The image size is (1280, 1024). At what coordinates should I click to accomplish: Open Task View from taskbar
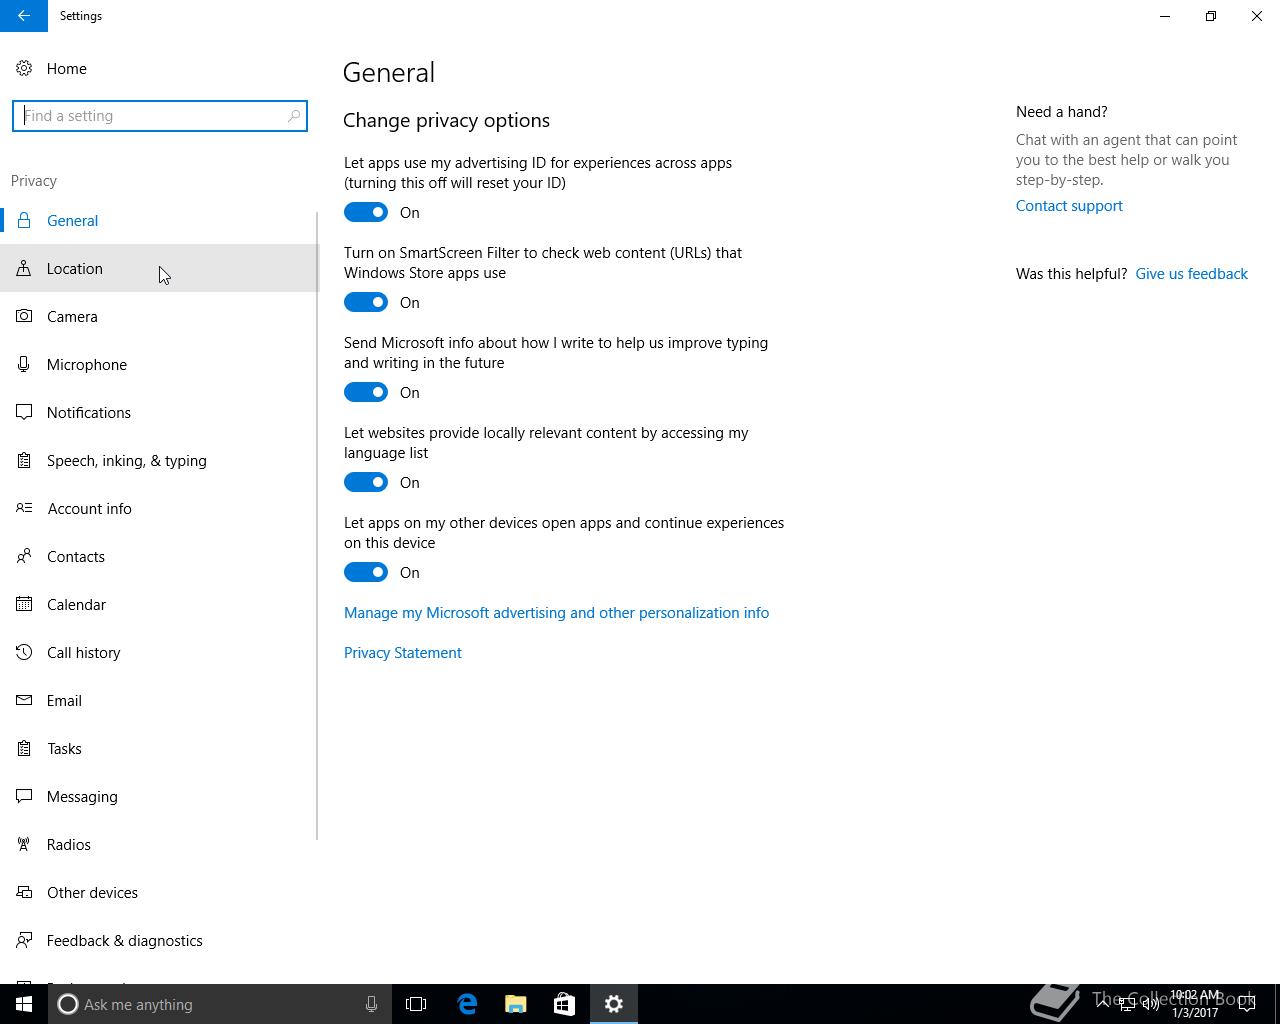416,1004
